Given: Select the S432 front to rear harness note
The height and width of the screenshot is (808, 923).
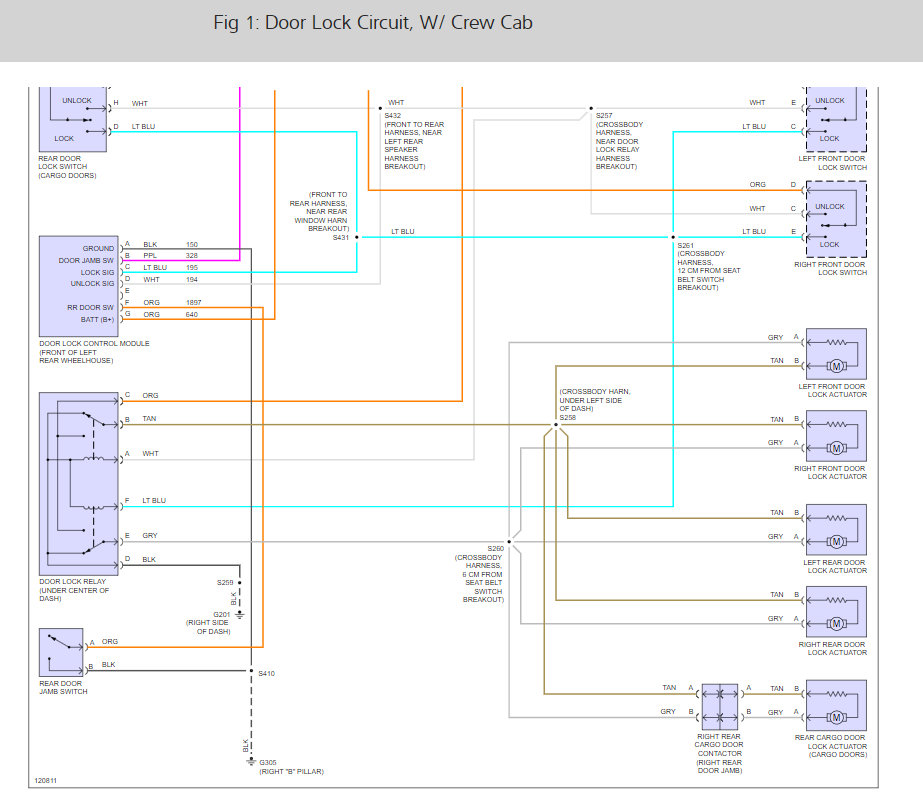Looking at the screenshot, I should (x=414, y=141).
